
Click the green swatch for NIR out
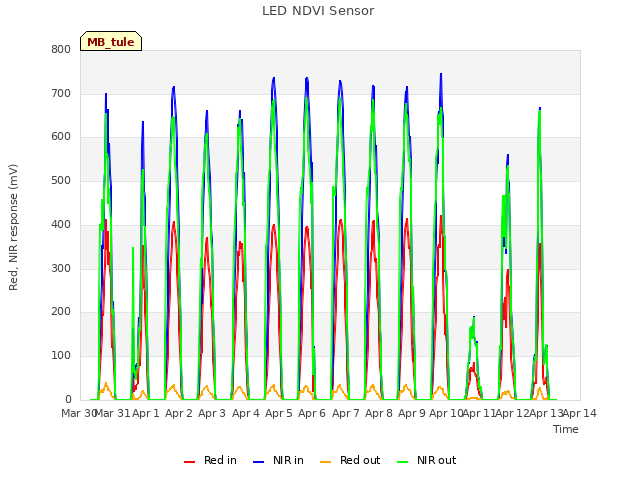coord(402,461)
